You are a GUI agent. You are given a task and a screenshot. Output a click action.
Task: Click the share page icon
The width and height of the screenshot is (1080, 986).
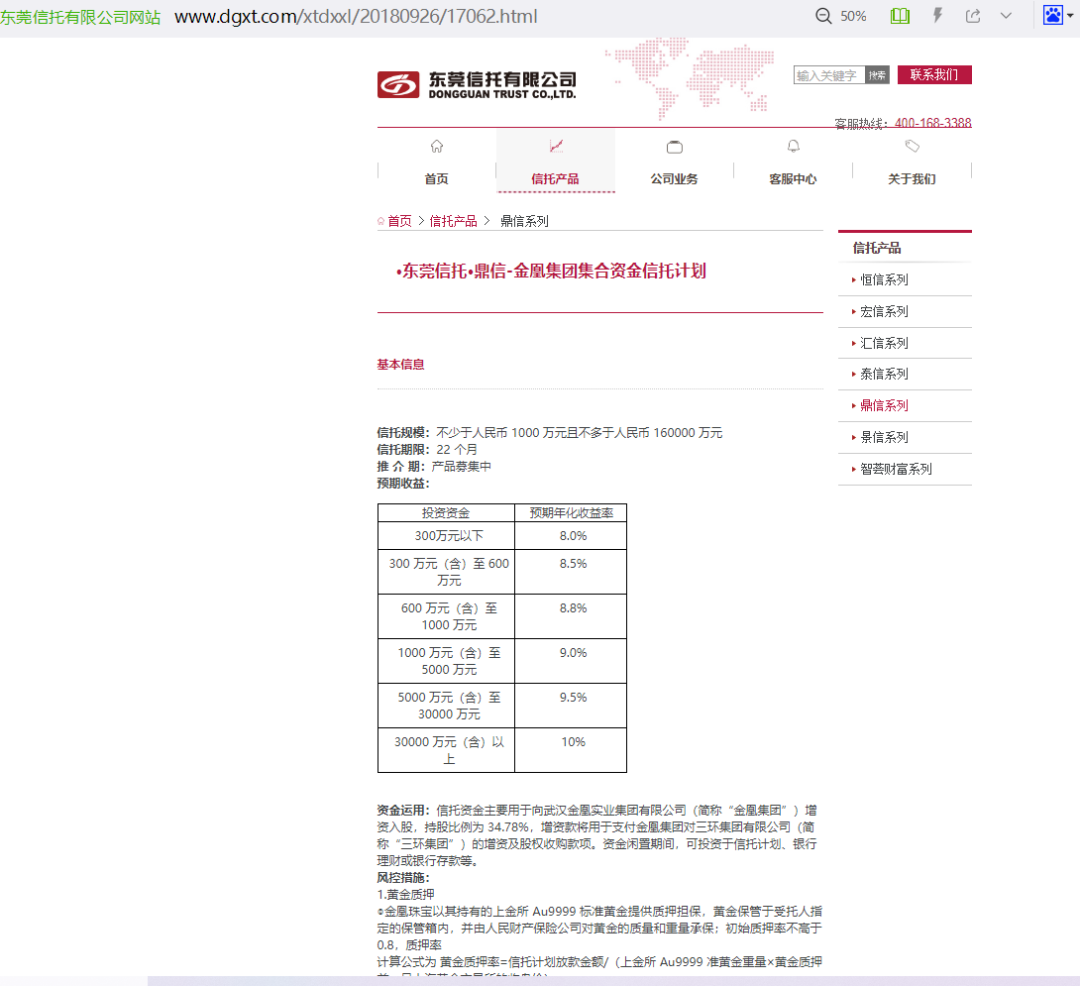point(973,16)
